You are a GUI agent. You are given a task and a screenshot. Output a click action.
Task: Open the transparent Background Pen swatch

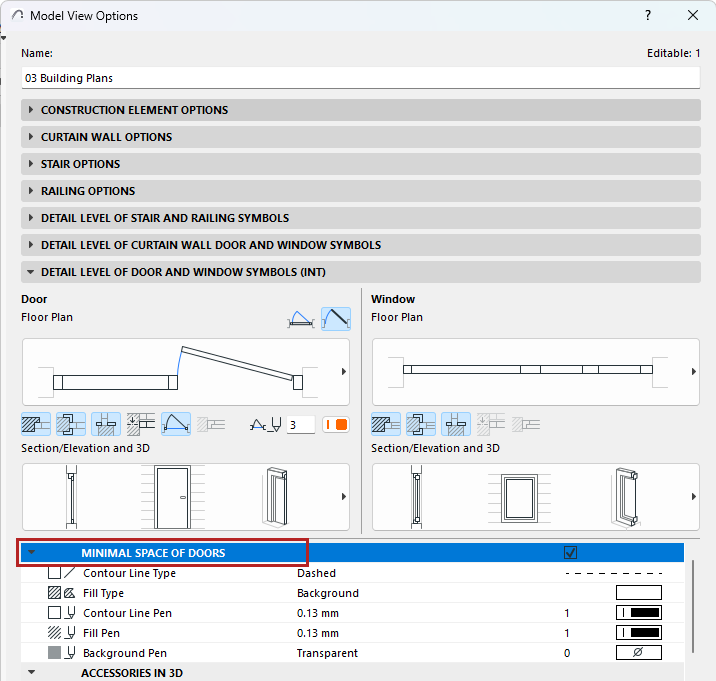point(639,653)
